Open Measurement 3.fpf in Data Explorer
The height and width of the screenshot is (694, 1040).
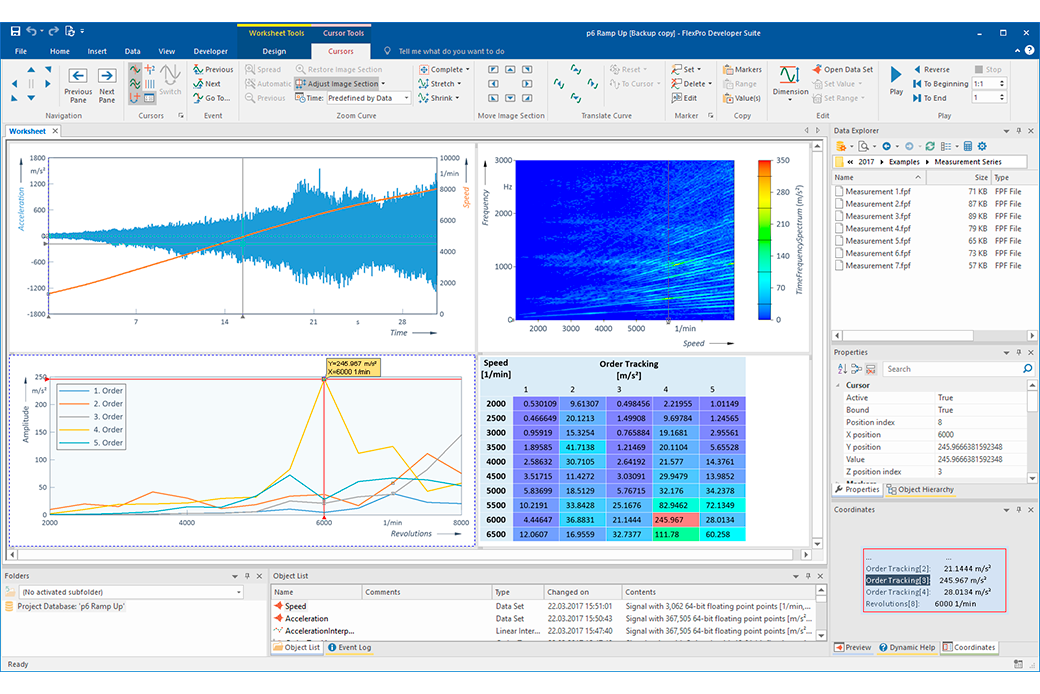pyautogui.click(x=877, y=216)
